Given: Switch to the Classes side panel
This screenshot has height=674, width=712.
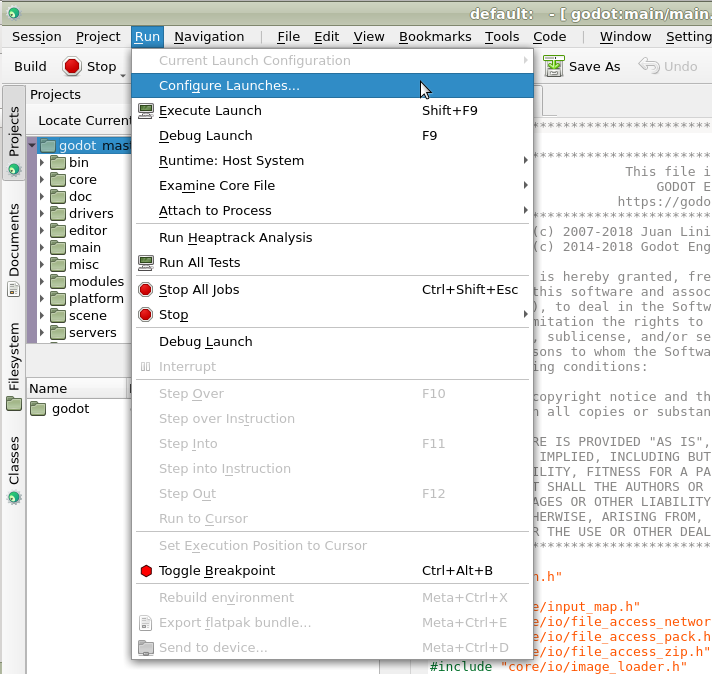Looking at the screenshot, I should point(13,467).
